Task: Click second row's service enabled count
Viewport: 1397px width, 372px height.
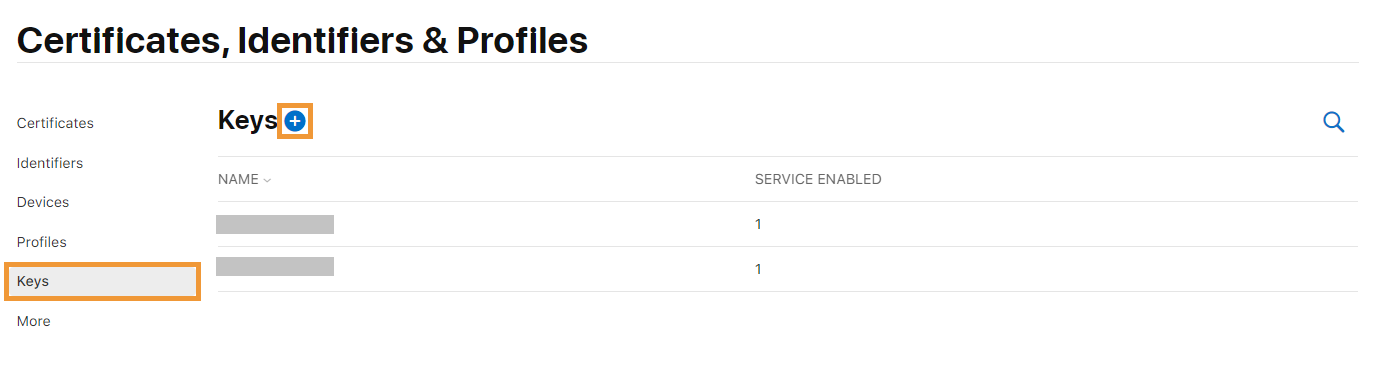Action: tap(758, 269)
